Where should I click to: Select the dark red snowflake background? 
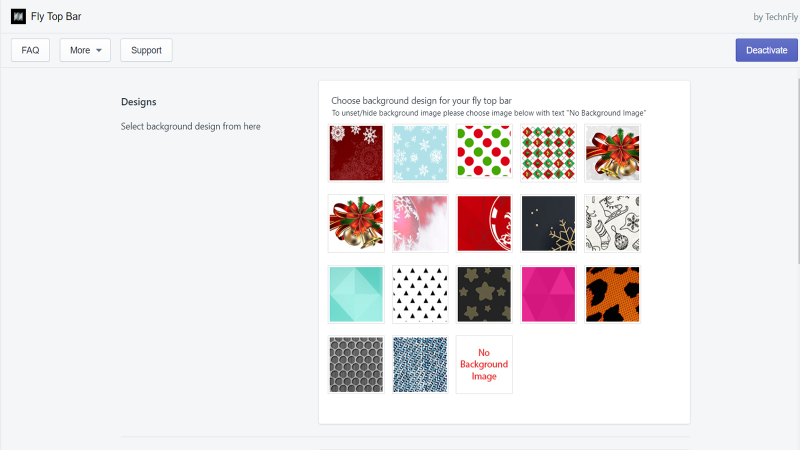[356, 153]
